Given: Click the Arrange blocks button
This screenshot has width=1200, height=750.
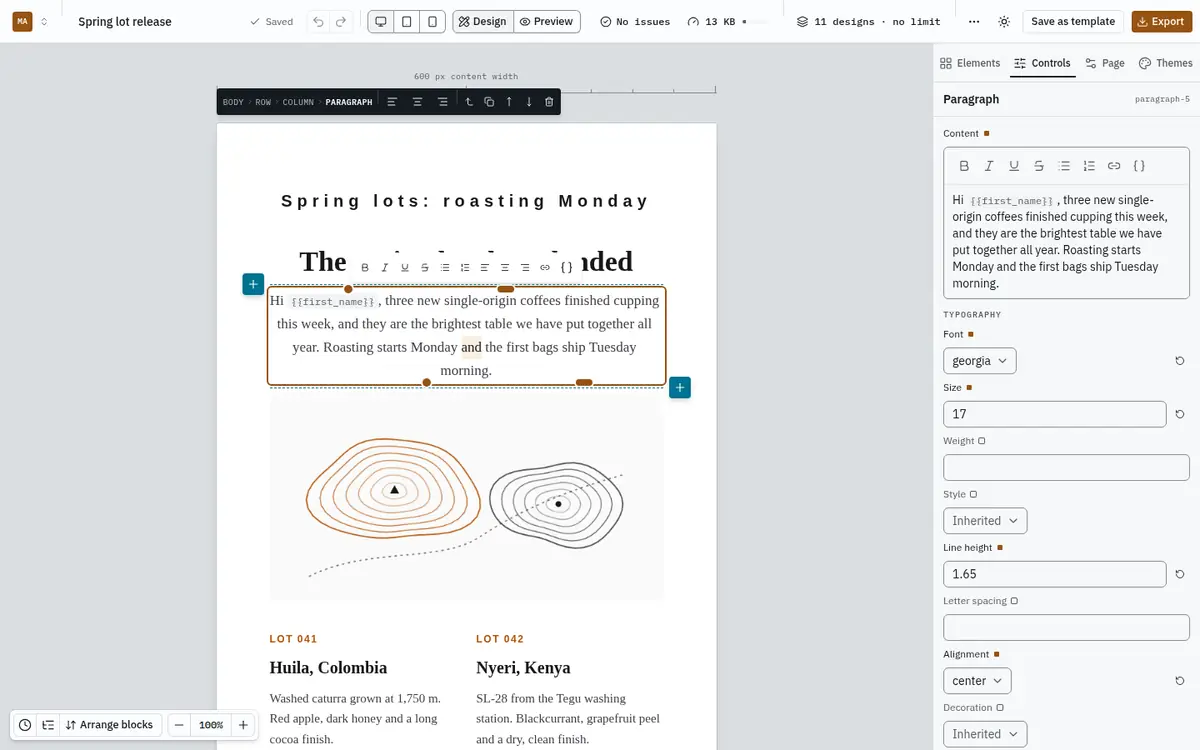Looking at the screenshot, I should tap(109, 725).
